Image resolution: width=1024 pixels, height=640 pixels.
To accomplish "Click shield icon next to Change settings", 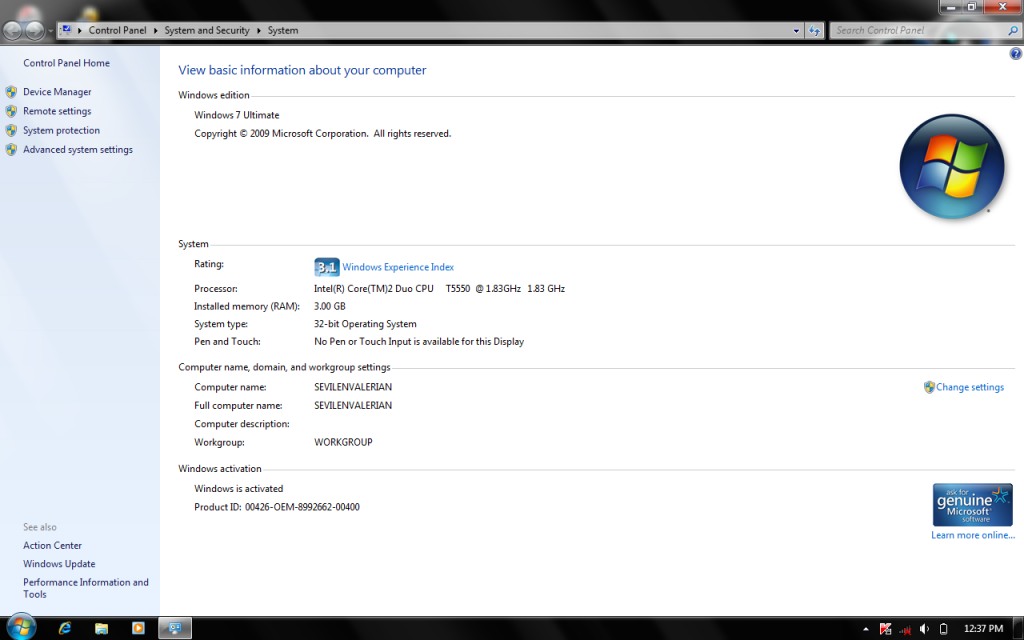I will tap(929, 387).
